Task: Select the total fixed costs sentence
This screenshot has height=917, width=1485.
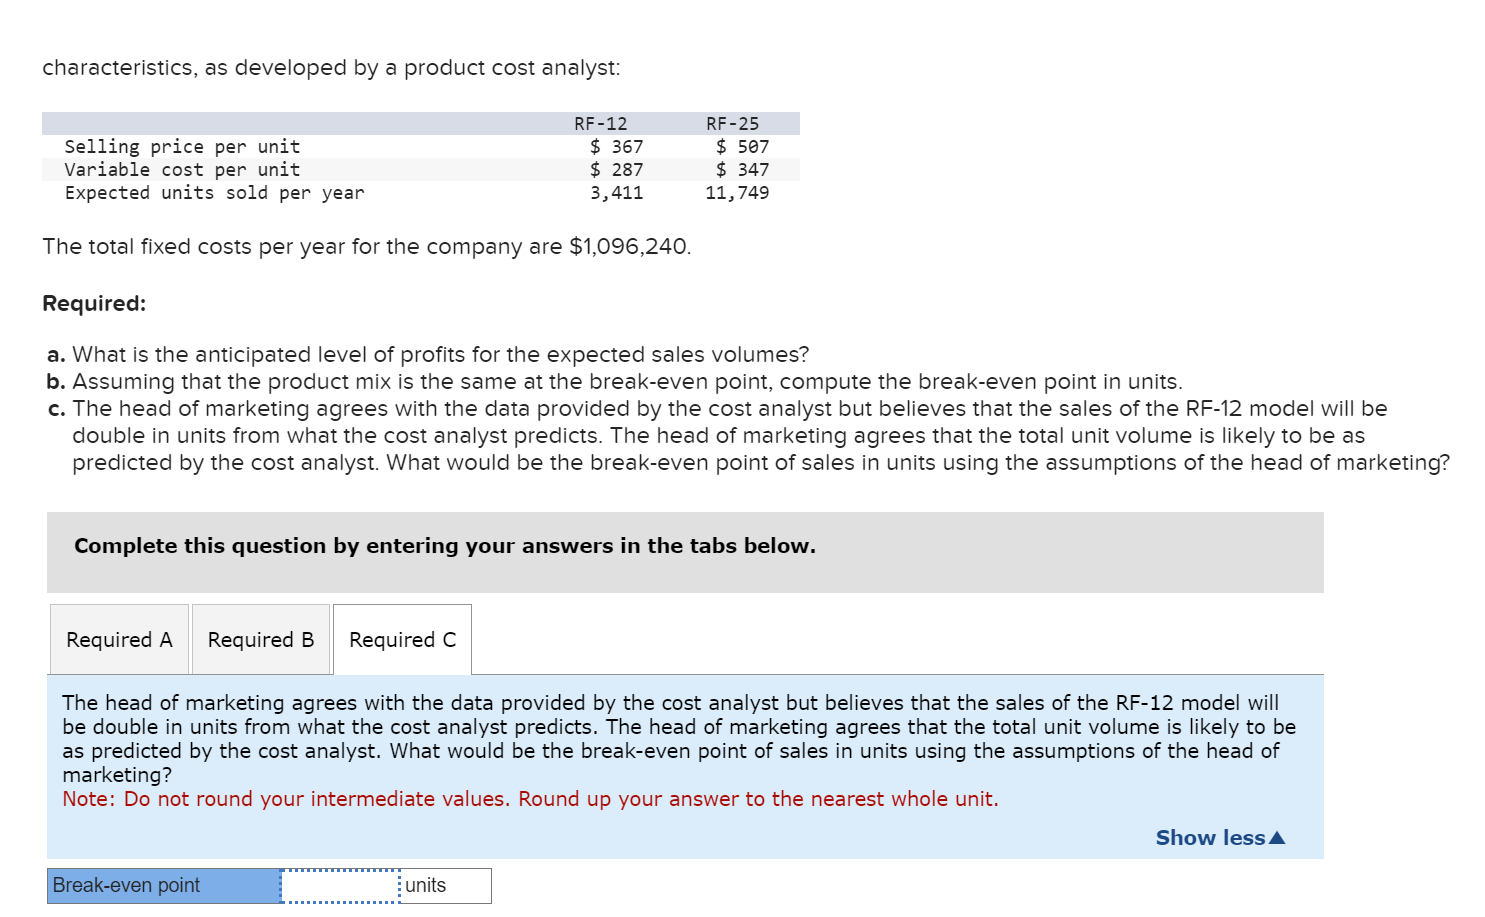Action: [x=366, y=246]
